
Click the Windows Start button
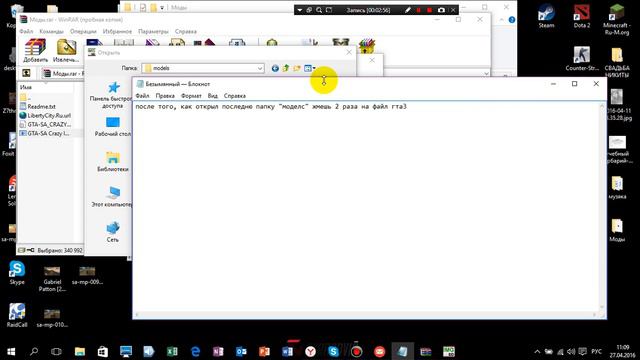[x=11, y=351]
